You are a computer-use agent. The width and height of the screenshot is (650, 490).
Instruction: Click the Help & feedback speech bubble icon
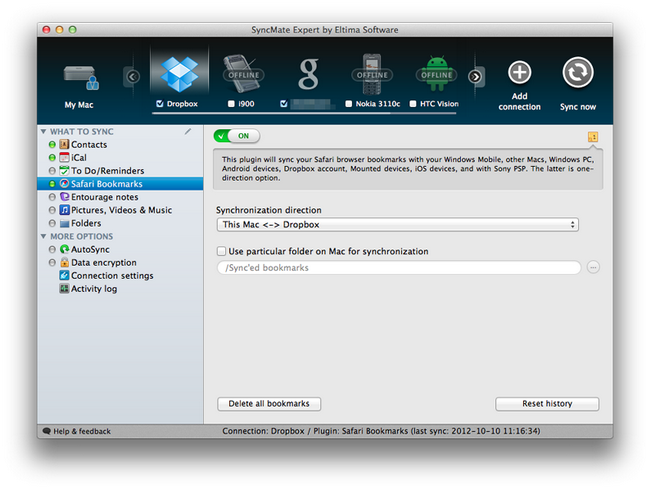[46, 431]
